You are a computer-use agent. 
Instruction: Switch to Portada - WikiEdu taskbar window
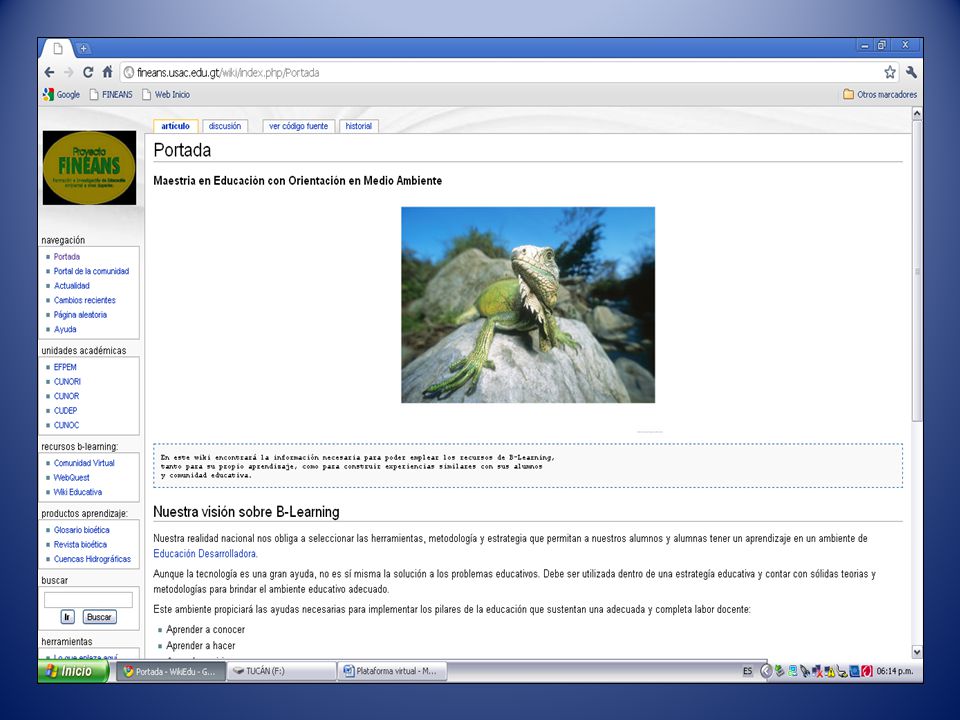(x=170, y=671)
